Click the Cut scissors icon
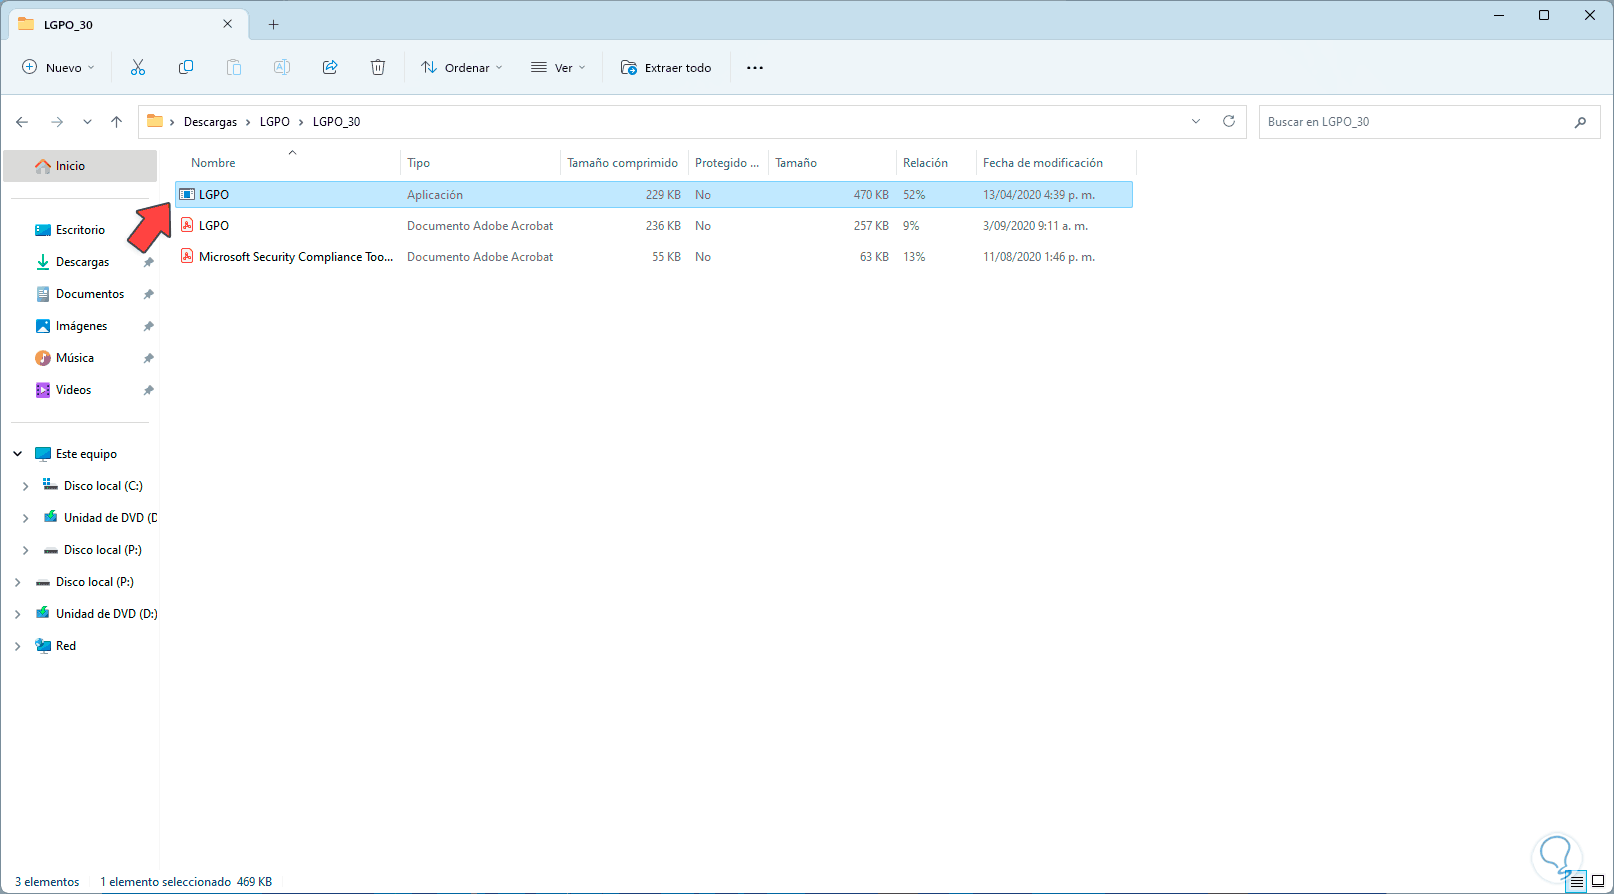1614x894 pixels. click(138, 67)
